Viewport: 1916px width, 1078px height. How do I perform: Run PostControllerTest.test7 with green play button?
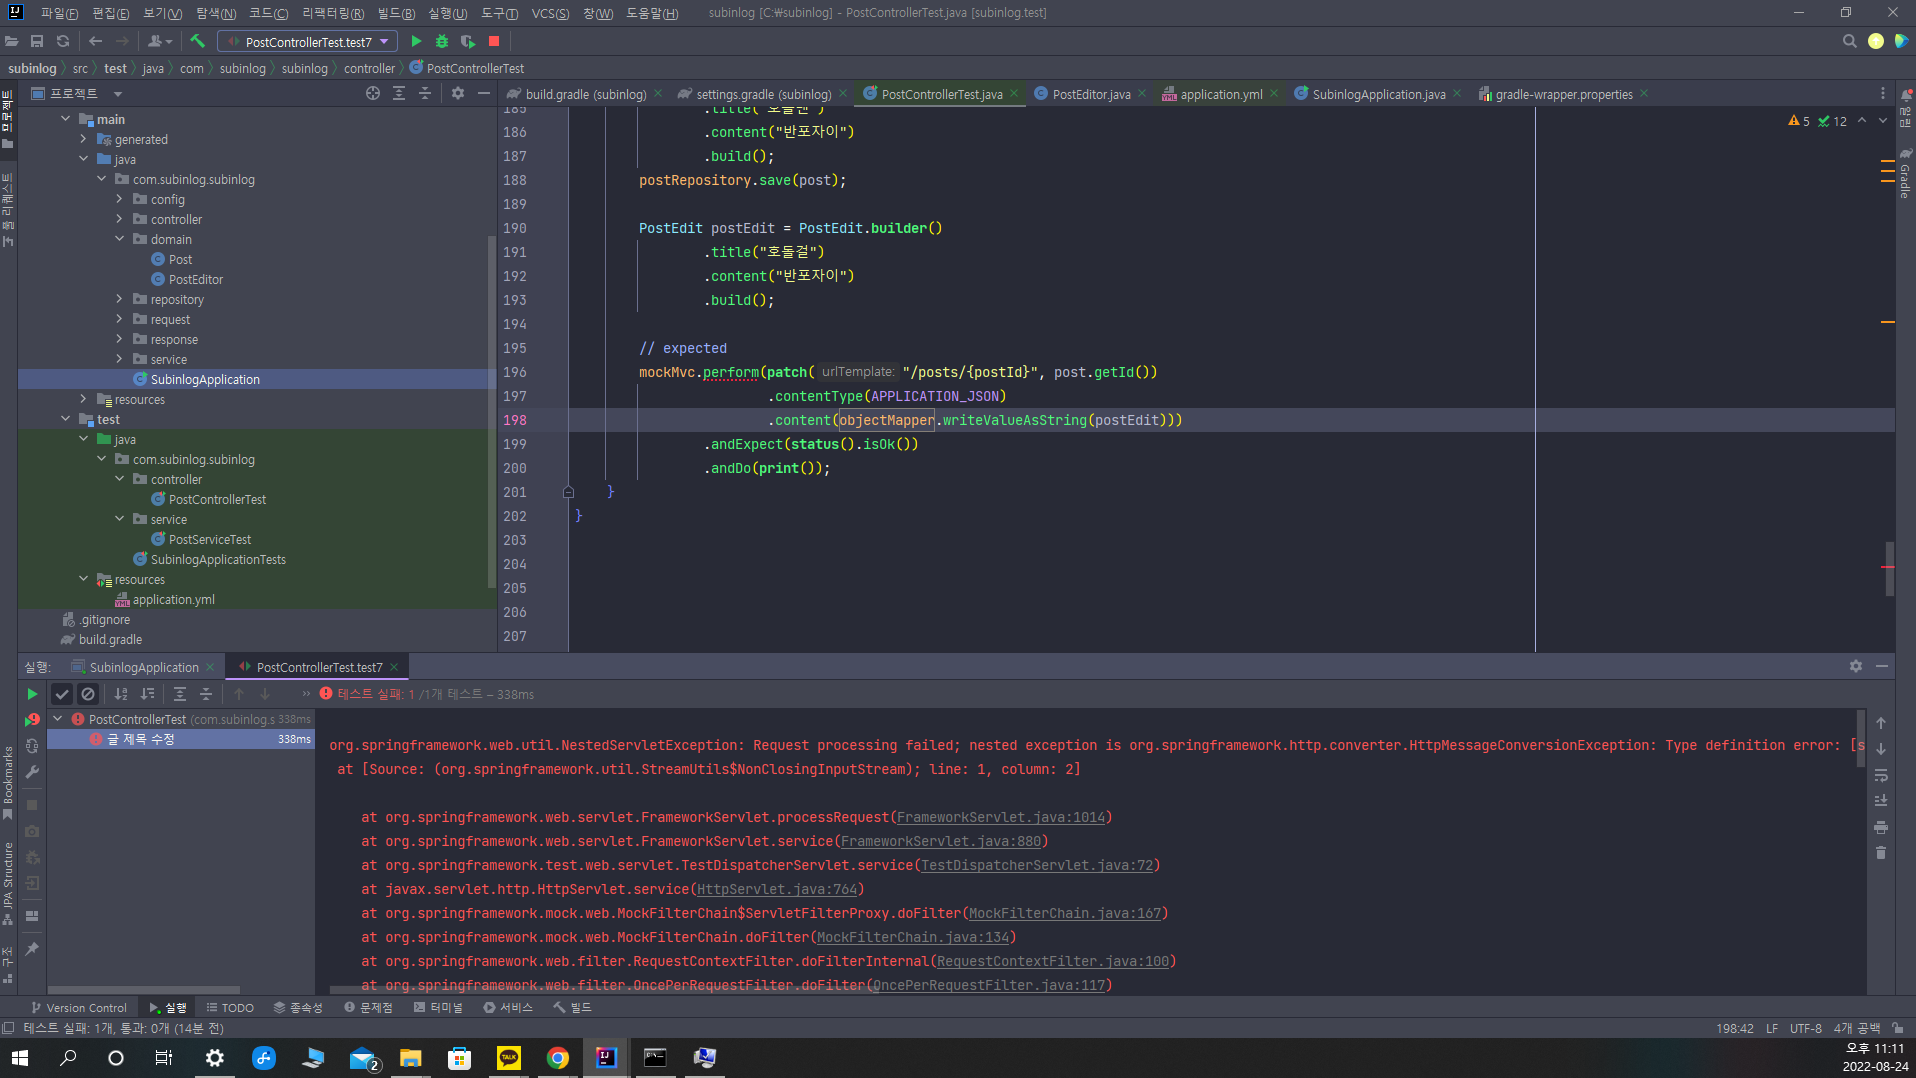(416, 41)
